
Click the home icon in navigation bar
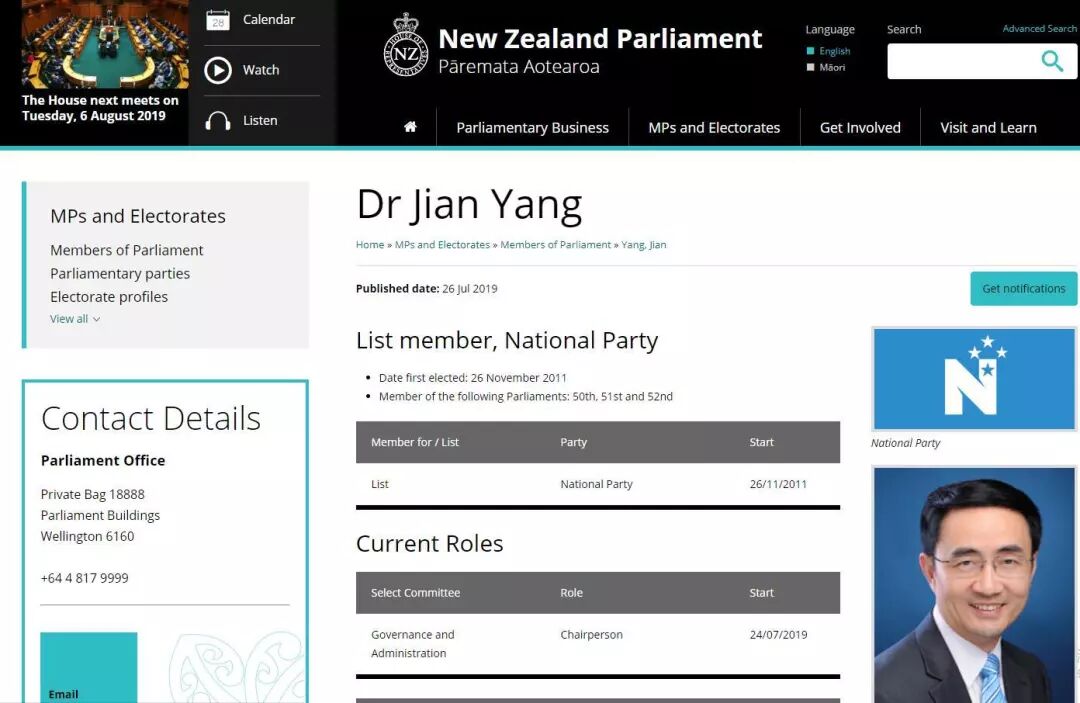(410, 127)
